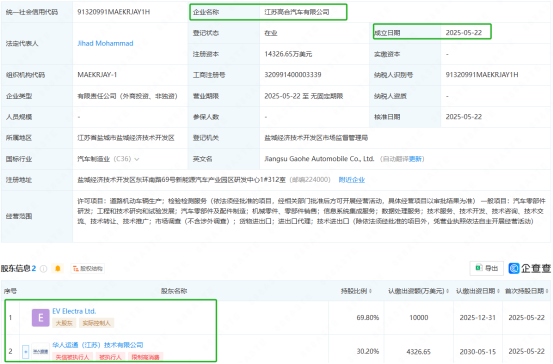
Task: Open the EV Electra Ltd. shareholder link
Action: tap(74, 311)
